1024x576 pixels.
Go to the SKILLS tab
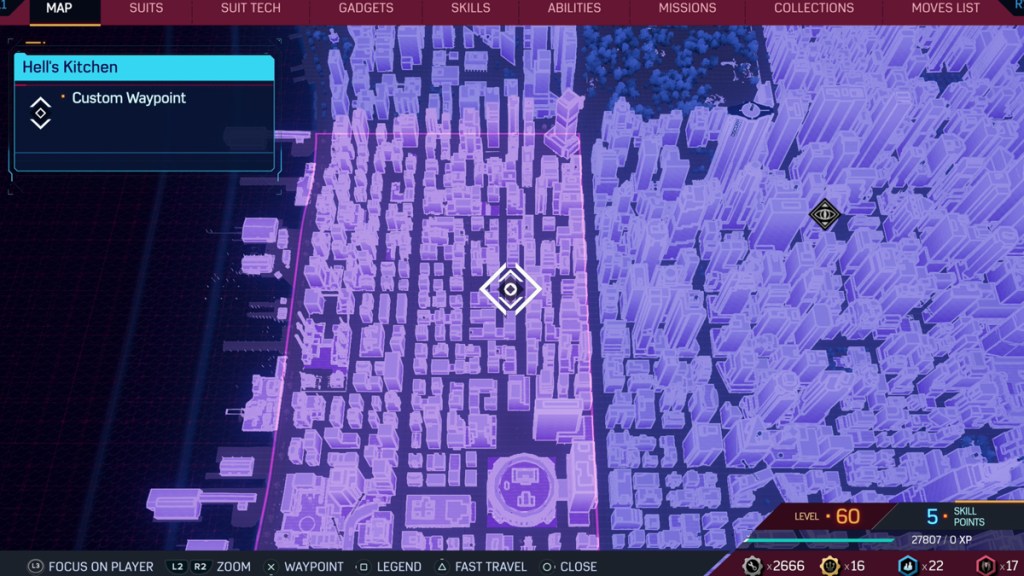click(470, 9)
